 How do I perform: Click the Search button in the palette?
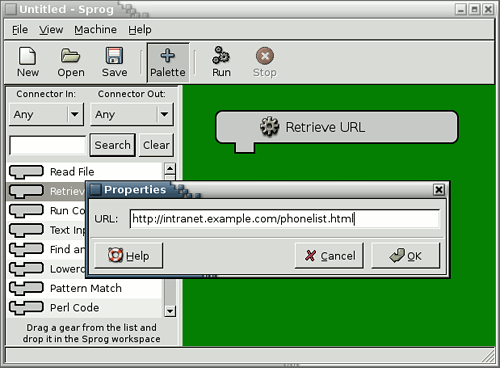(x=112, y=145)
